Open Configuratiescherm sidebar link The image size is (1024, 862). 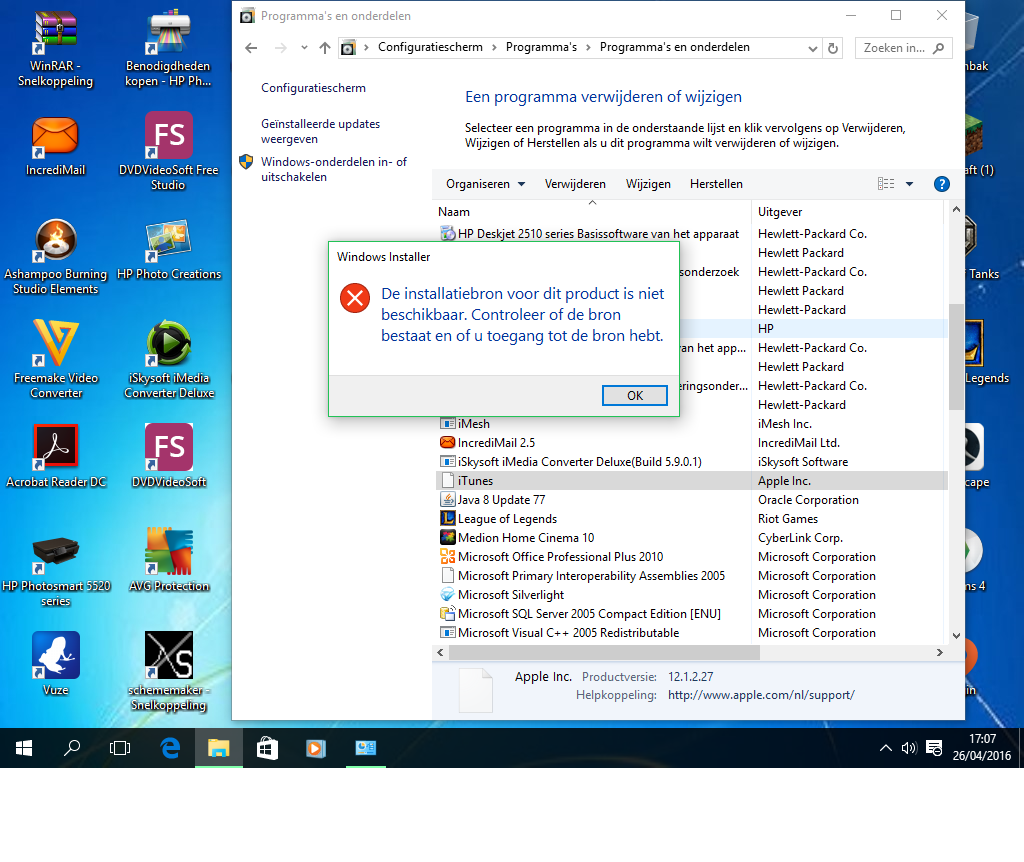(313, 88)
